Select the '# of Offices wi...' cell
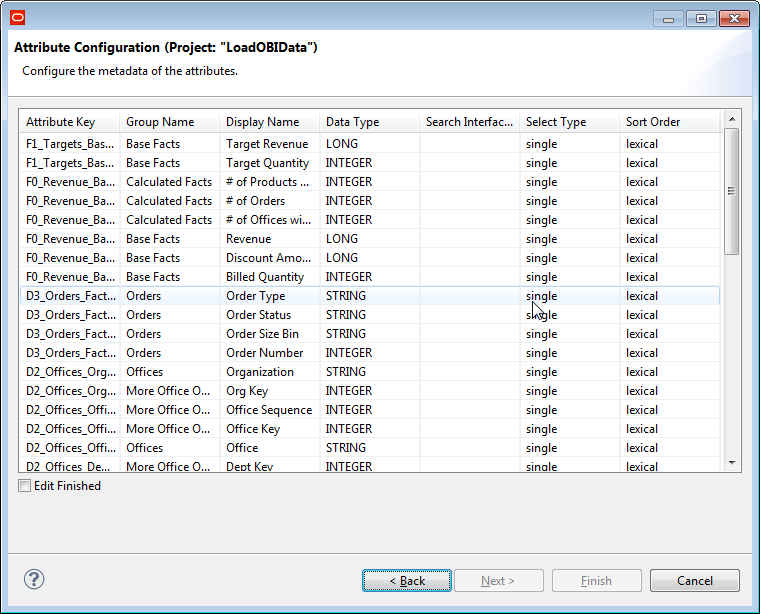The height and width of the screenshot is (614, 760). pyautogui.click(x=269, y=220)
